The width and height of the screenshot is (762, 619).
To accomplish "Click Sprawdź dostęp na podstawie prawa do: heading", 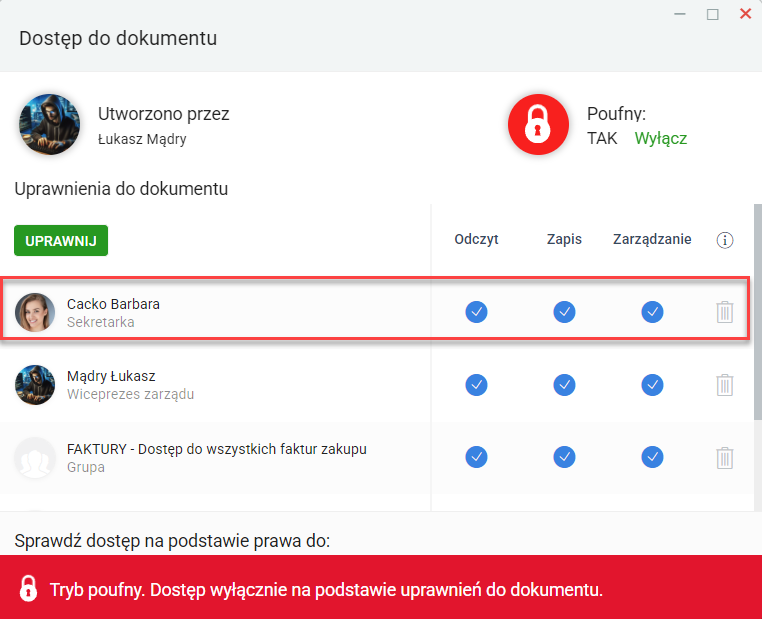I will [172, 541].
